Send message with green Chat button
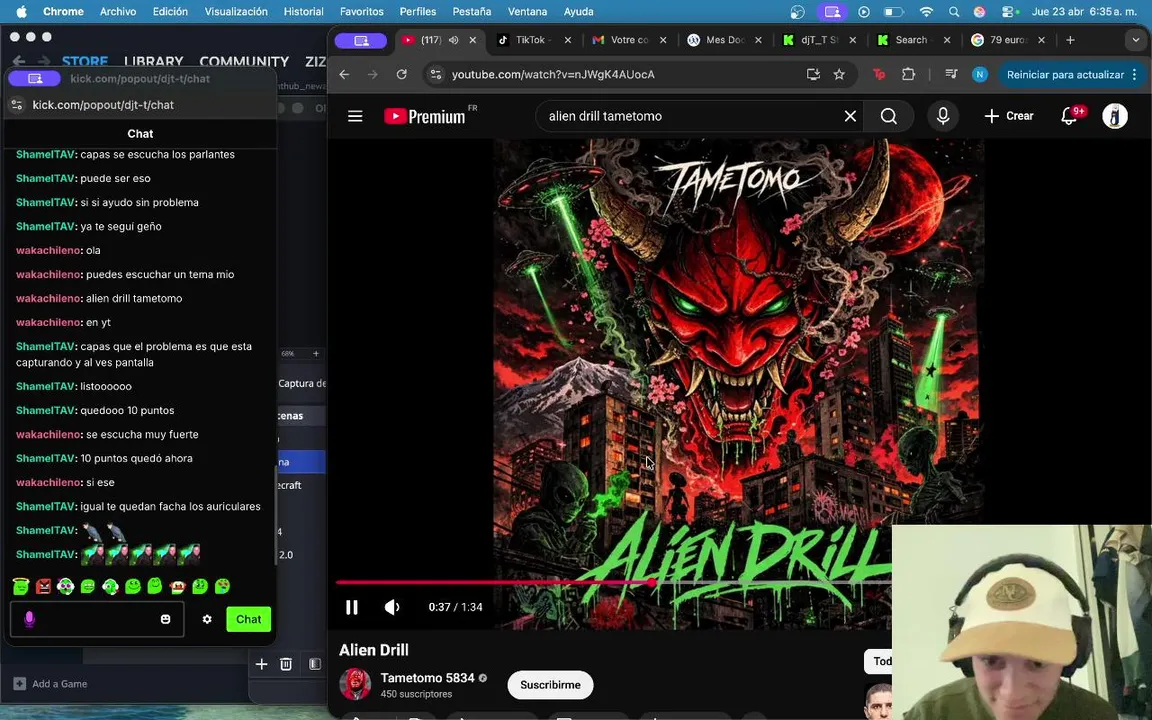The height and width of the screenshot is (720, 1152). 248,619
